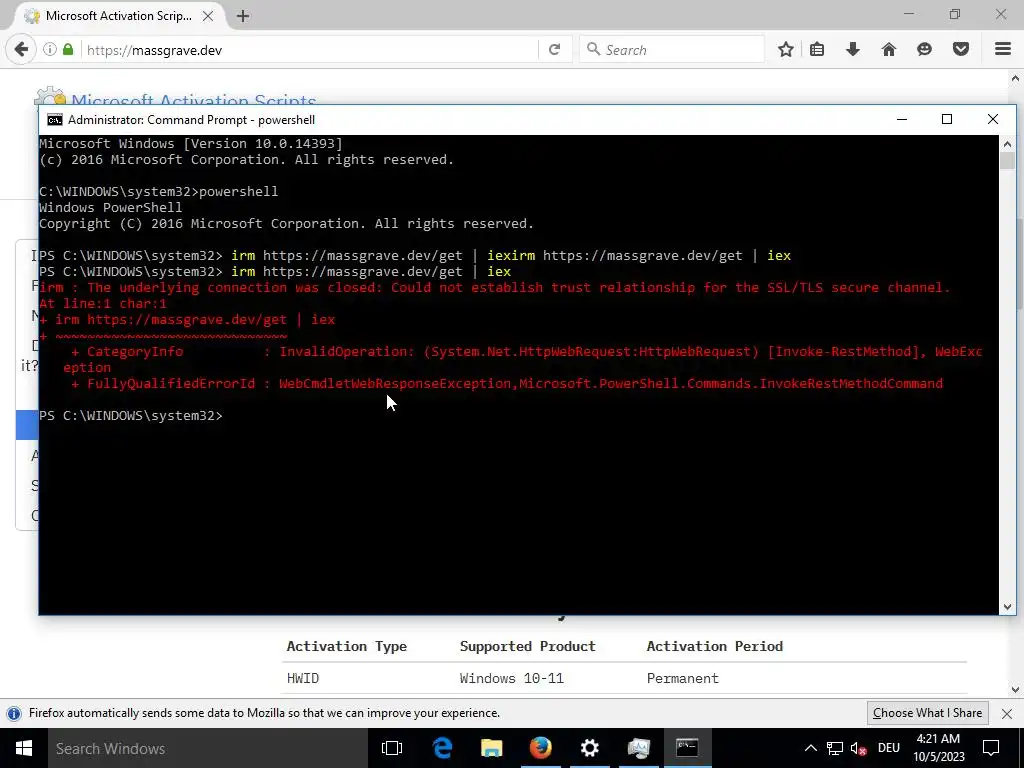Open site information icon in address bar
This screenshot has width=1024, height=768.
tap(50, 50)
